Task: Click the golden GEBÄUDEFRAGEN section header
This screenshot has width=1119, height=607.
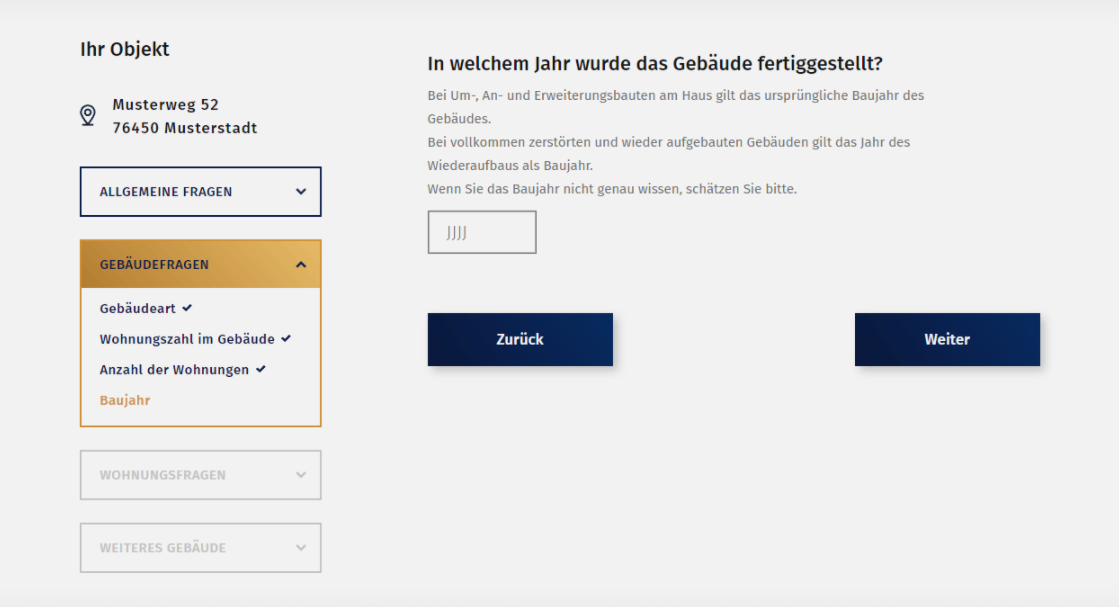Action: point(154,265)
